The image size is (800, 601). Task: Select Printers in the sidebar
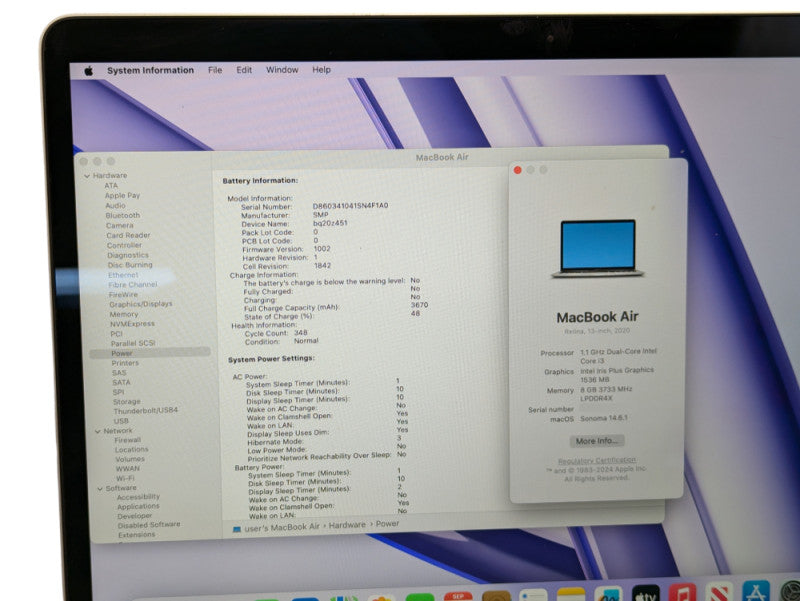(125, 363)
